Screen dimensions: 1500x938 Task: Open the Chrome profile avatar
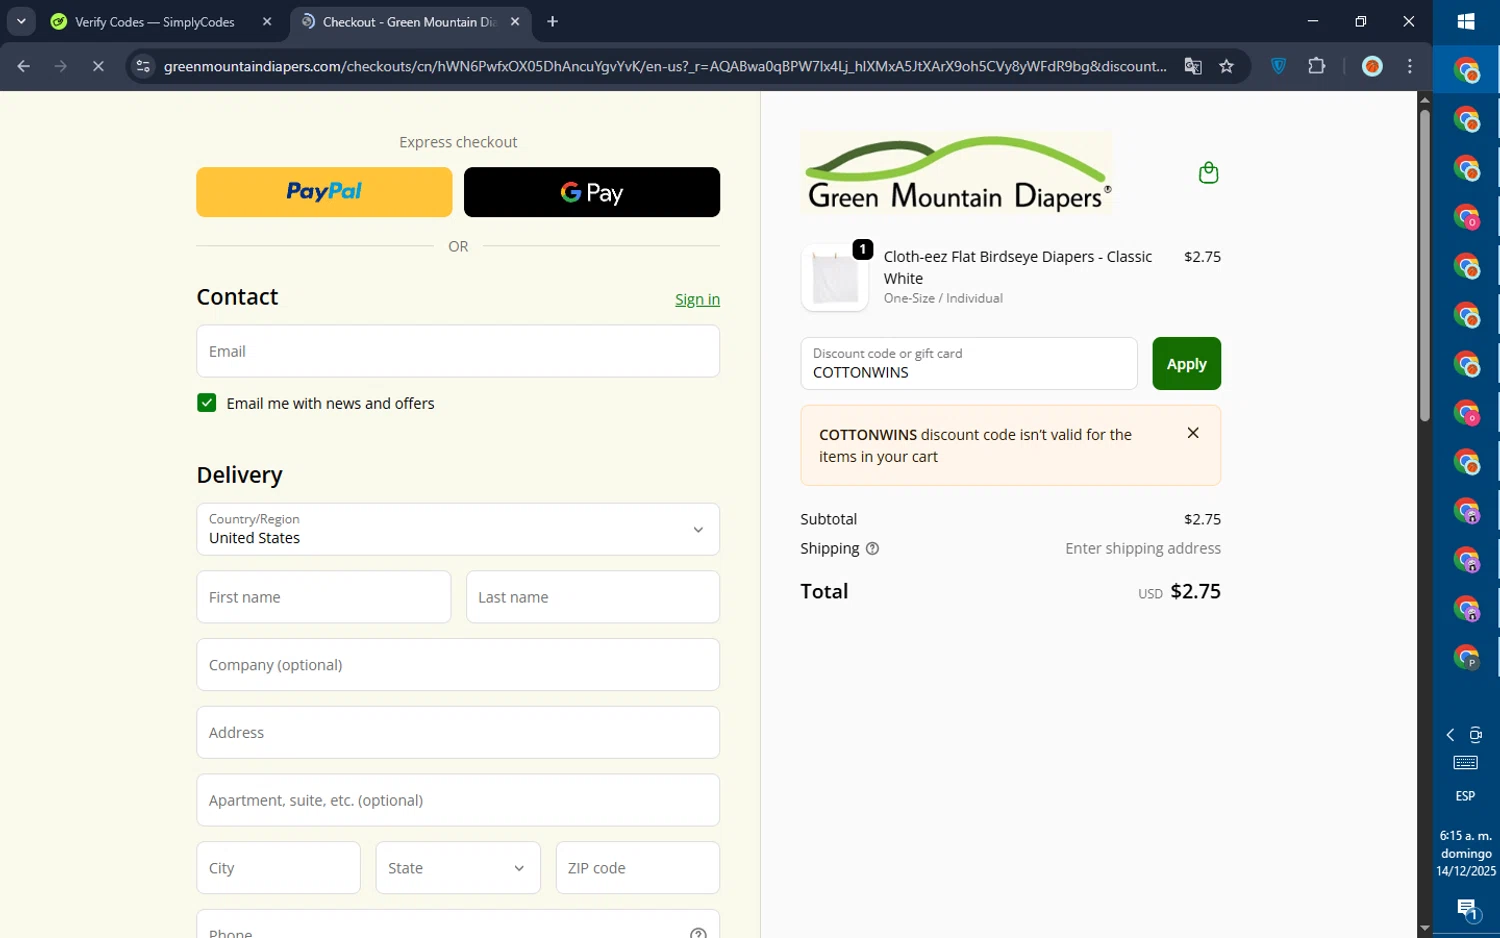coord(1372,67)
